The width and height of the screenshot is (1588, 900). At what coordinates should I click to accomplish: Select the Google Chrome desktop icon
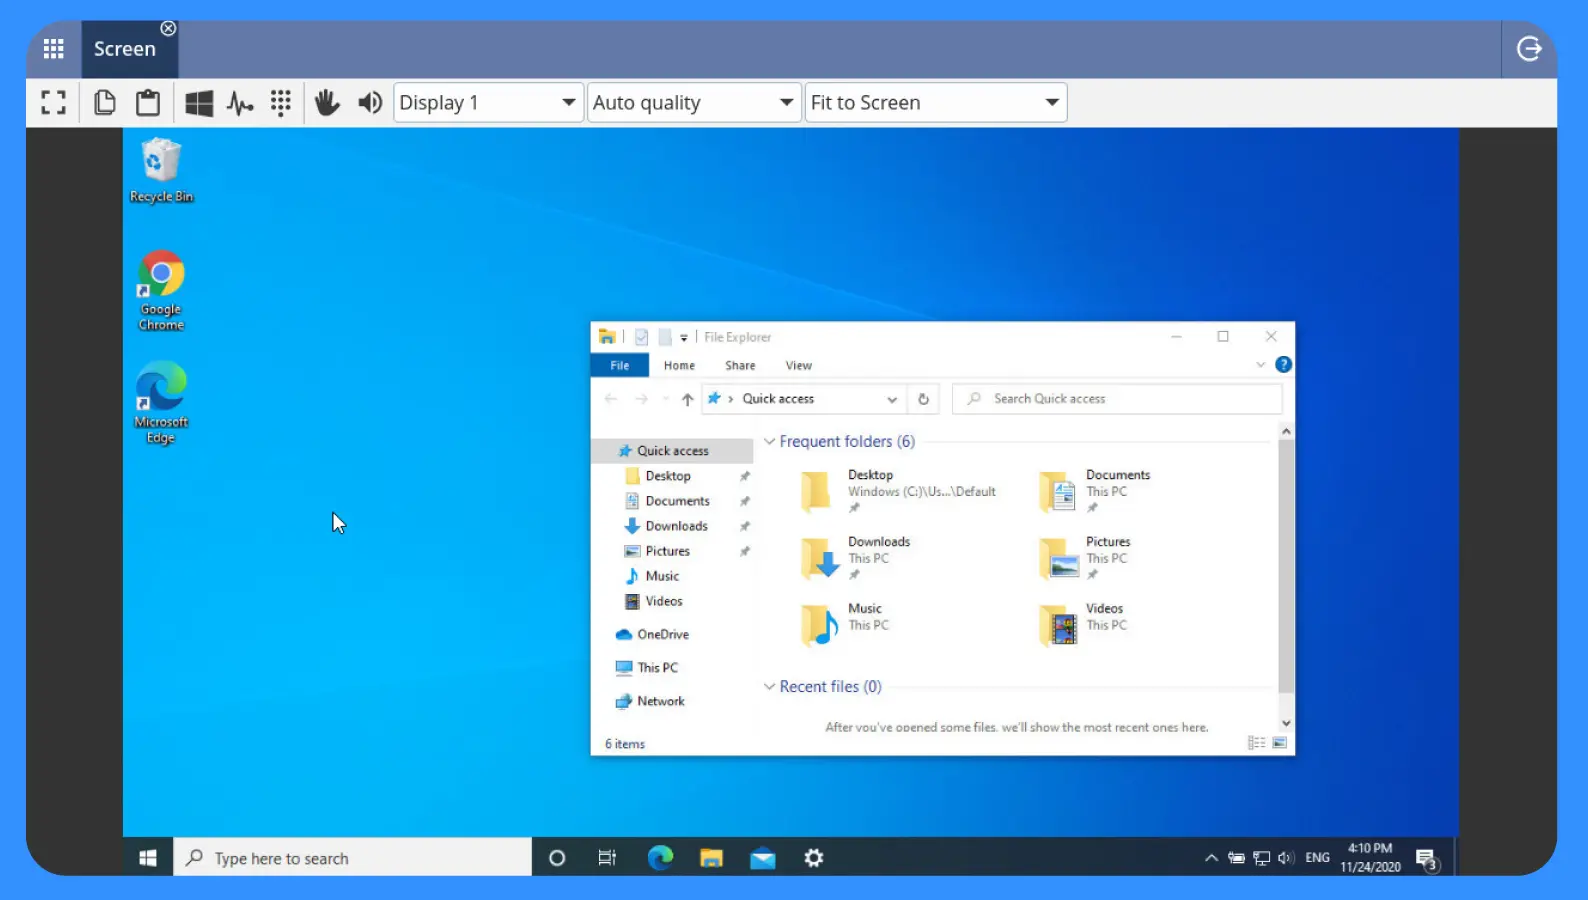(161, 291)
